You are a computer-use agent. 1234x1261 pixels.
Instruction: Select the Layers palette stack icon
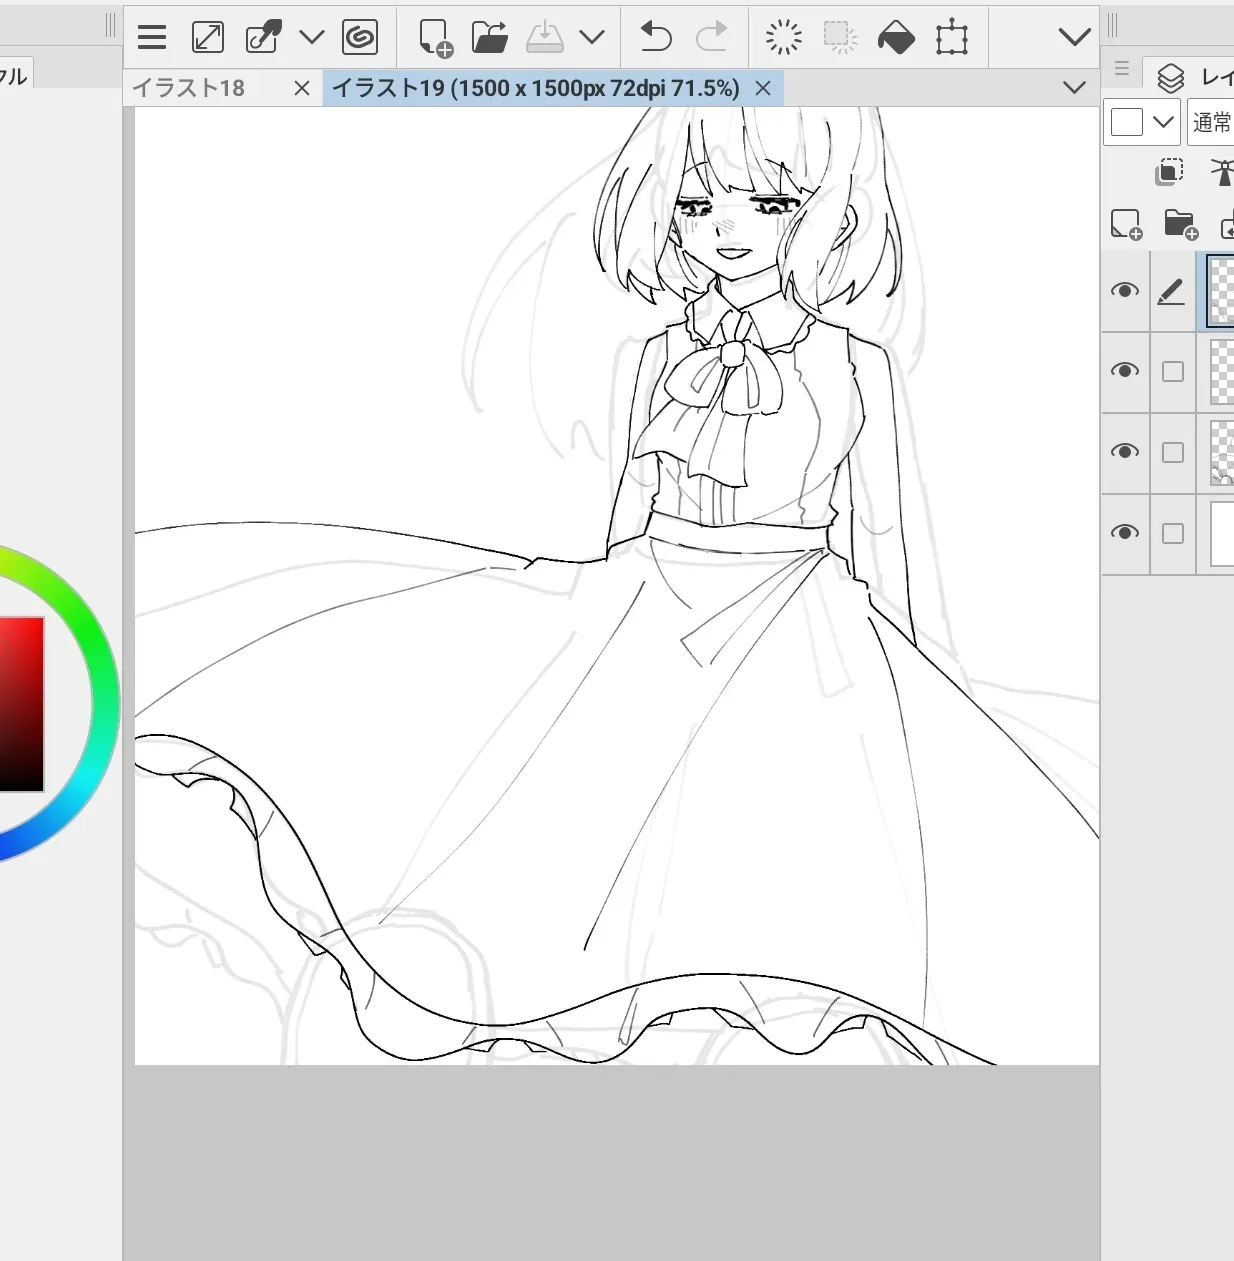(1170, 77)
